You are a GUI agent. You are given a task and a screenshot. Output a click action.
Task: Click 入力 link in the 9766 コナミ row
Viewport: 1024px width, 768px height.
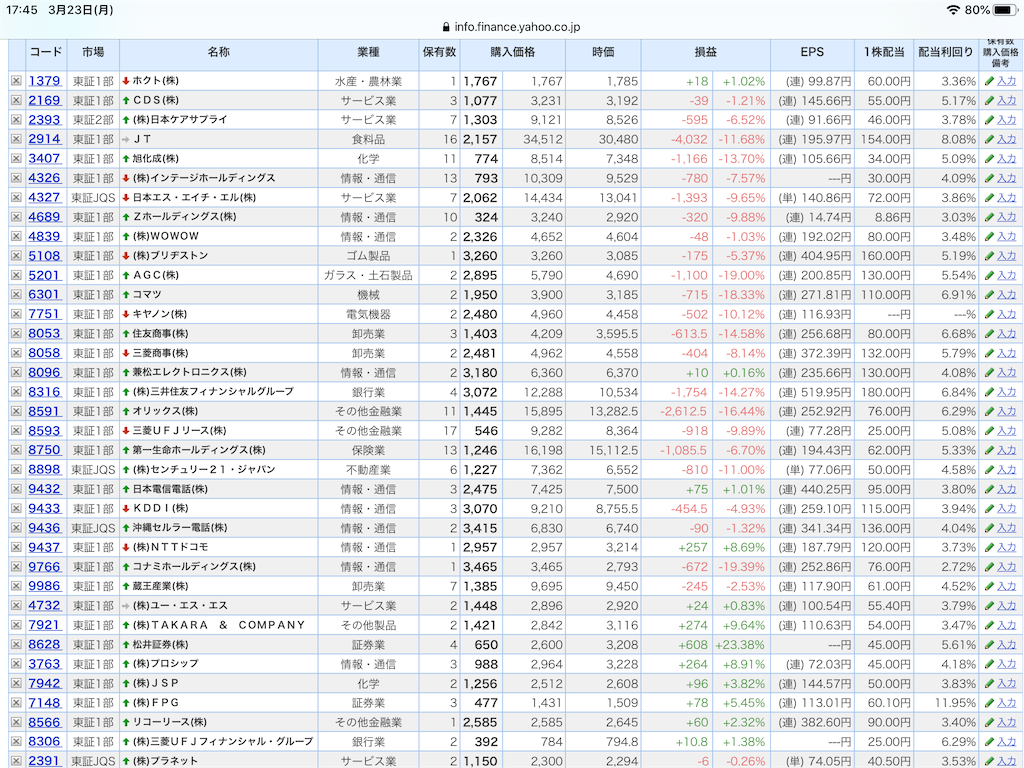click(1006, 567)
